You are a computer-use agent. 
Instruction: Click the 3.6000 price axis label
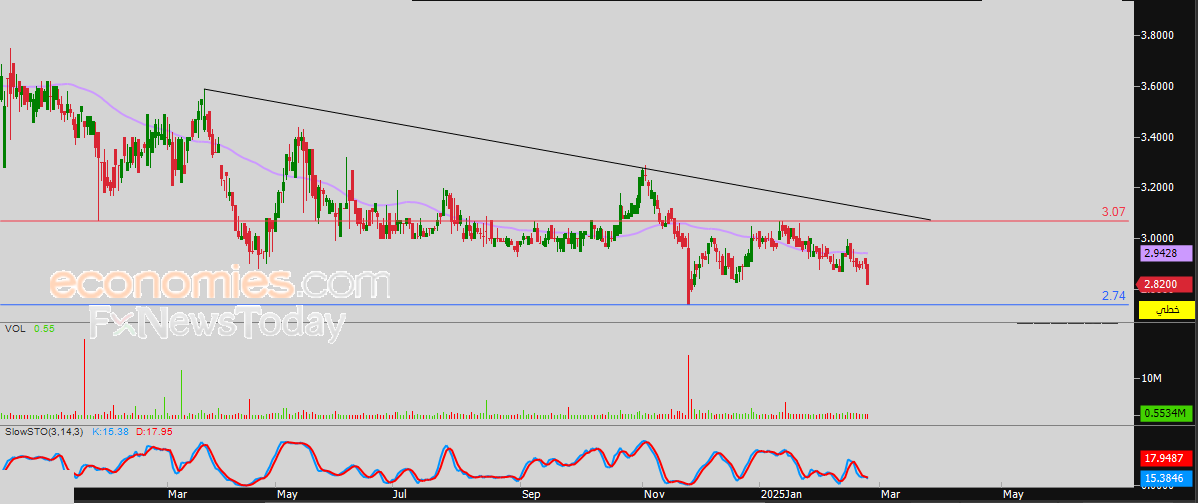1157,86
